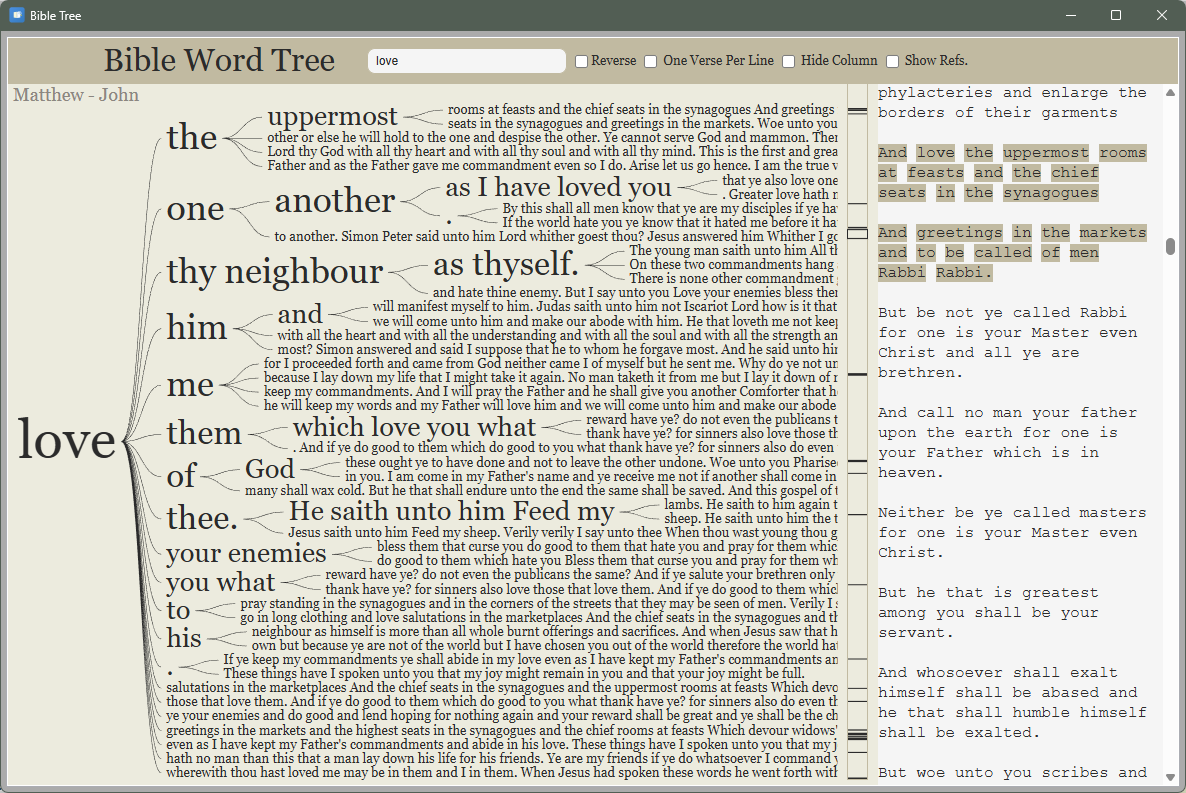The width and height of the screenshot is (1186, 793).
Task: Click 'He saith unto him Feed my' branch
Action: 451,512
